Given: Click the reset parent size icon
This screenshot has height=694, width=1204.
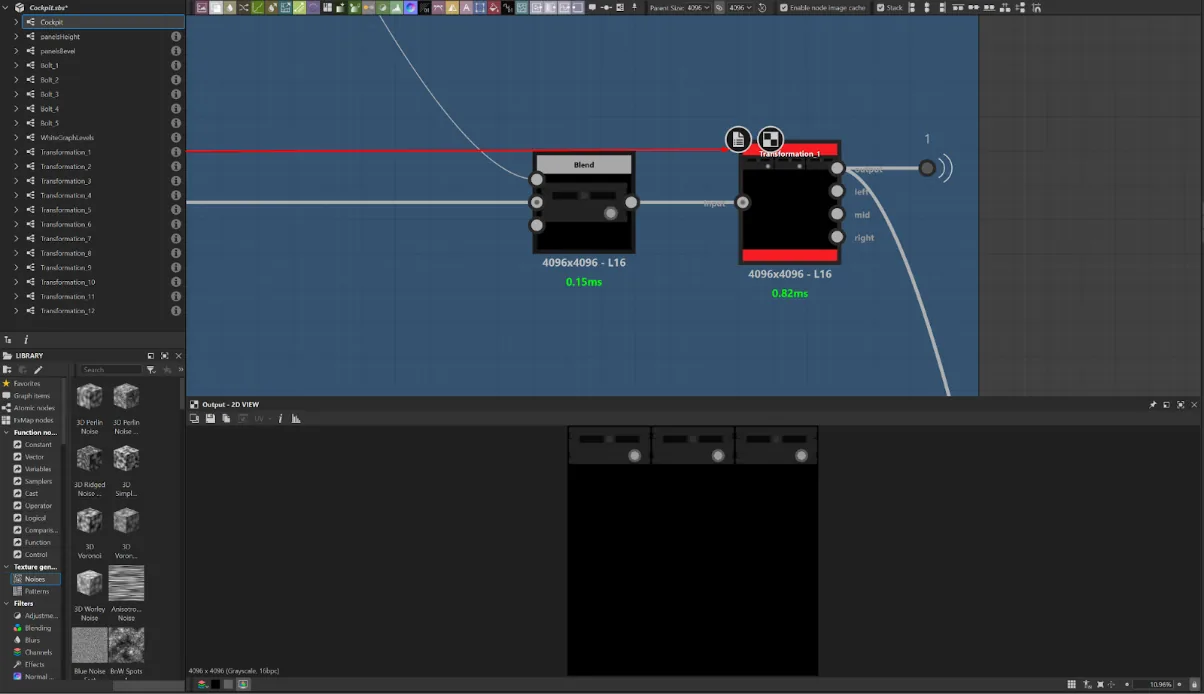Looking at the screenshot, I should (762, 7).
